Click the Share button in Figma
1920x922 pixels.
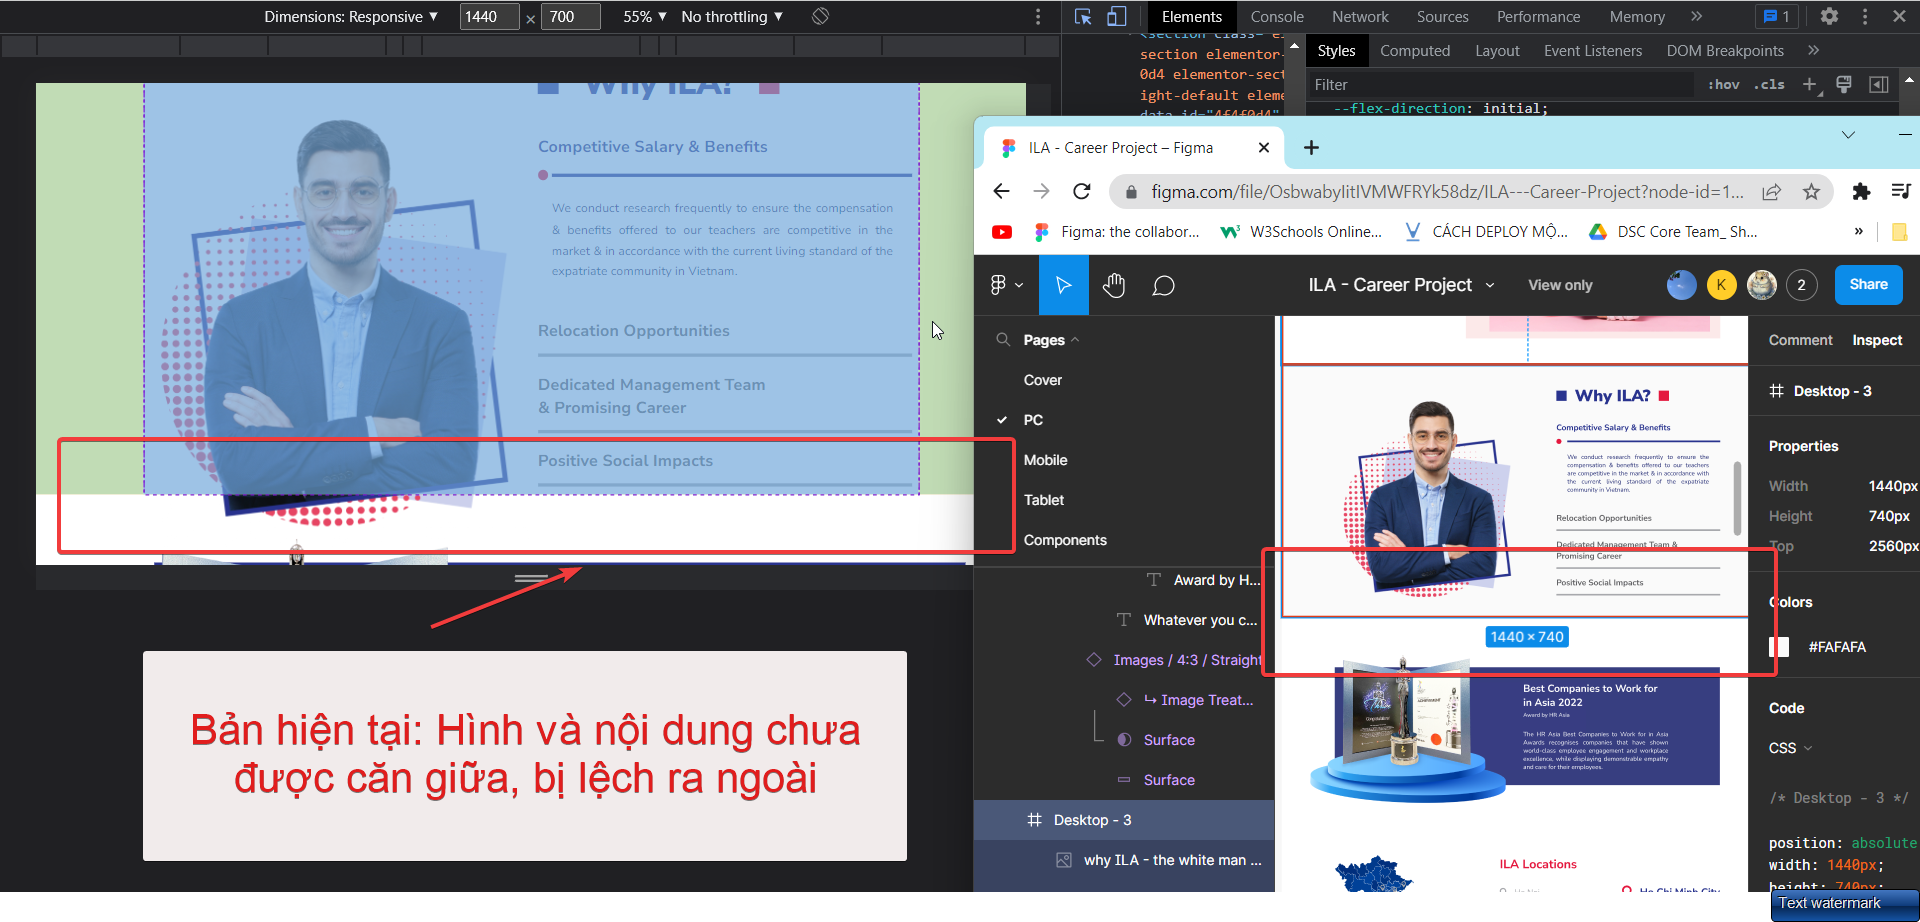(1868, 285)
